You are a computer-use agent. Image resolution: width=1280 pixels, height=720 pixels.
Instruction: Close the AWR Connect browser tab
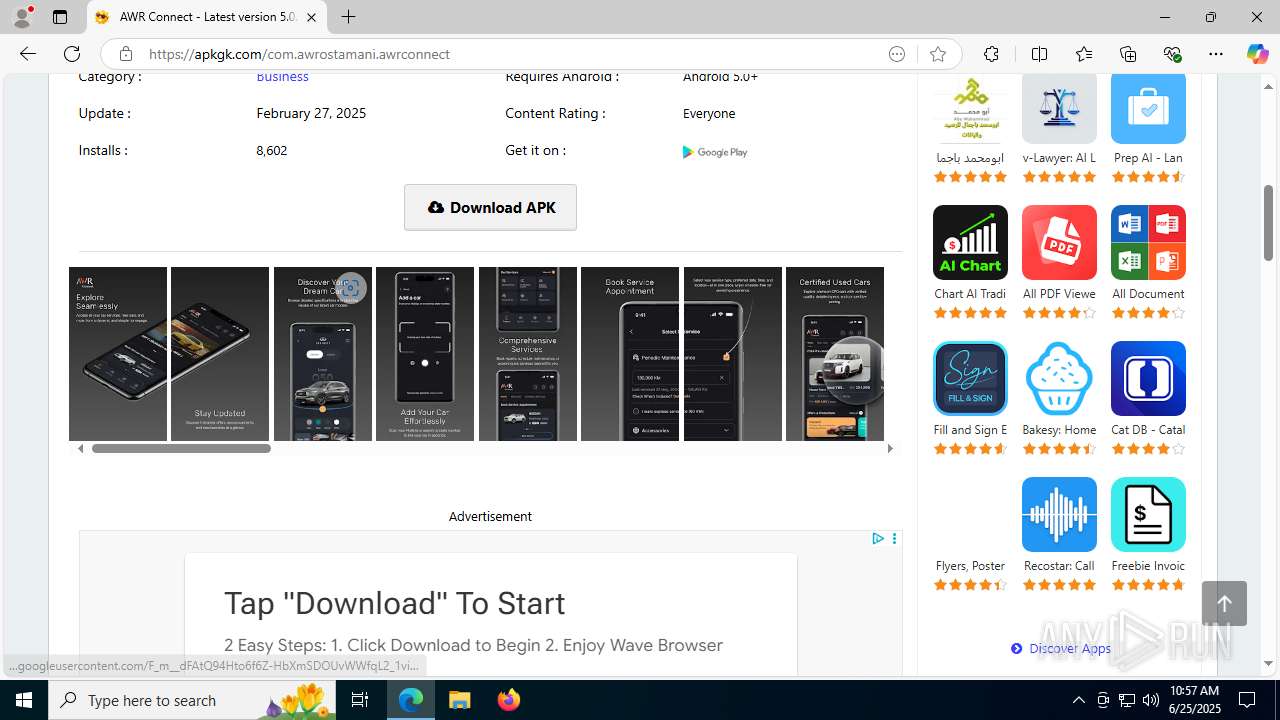point(312,17)
